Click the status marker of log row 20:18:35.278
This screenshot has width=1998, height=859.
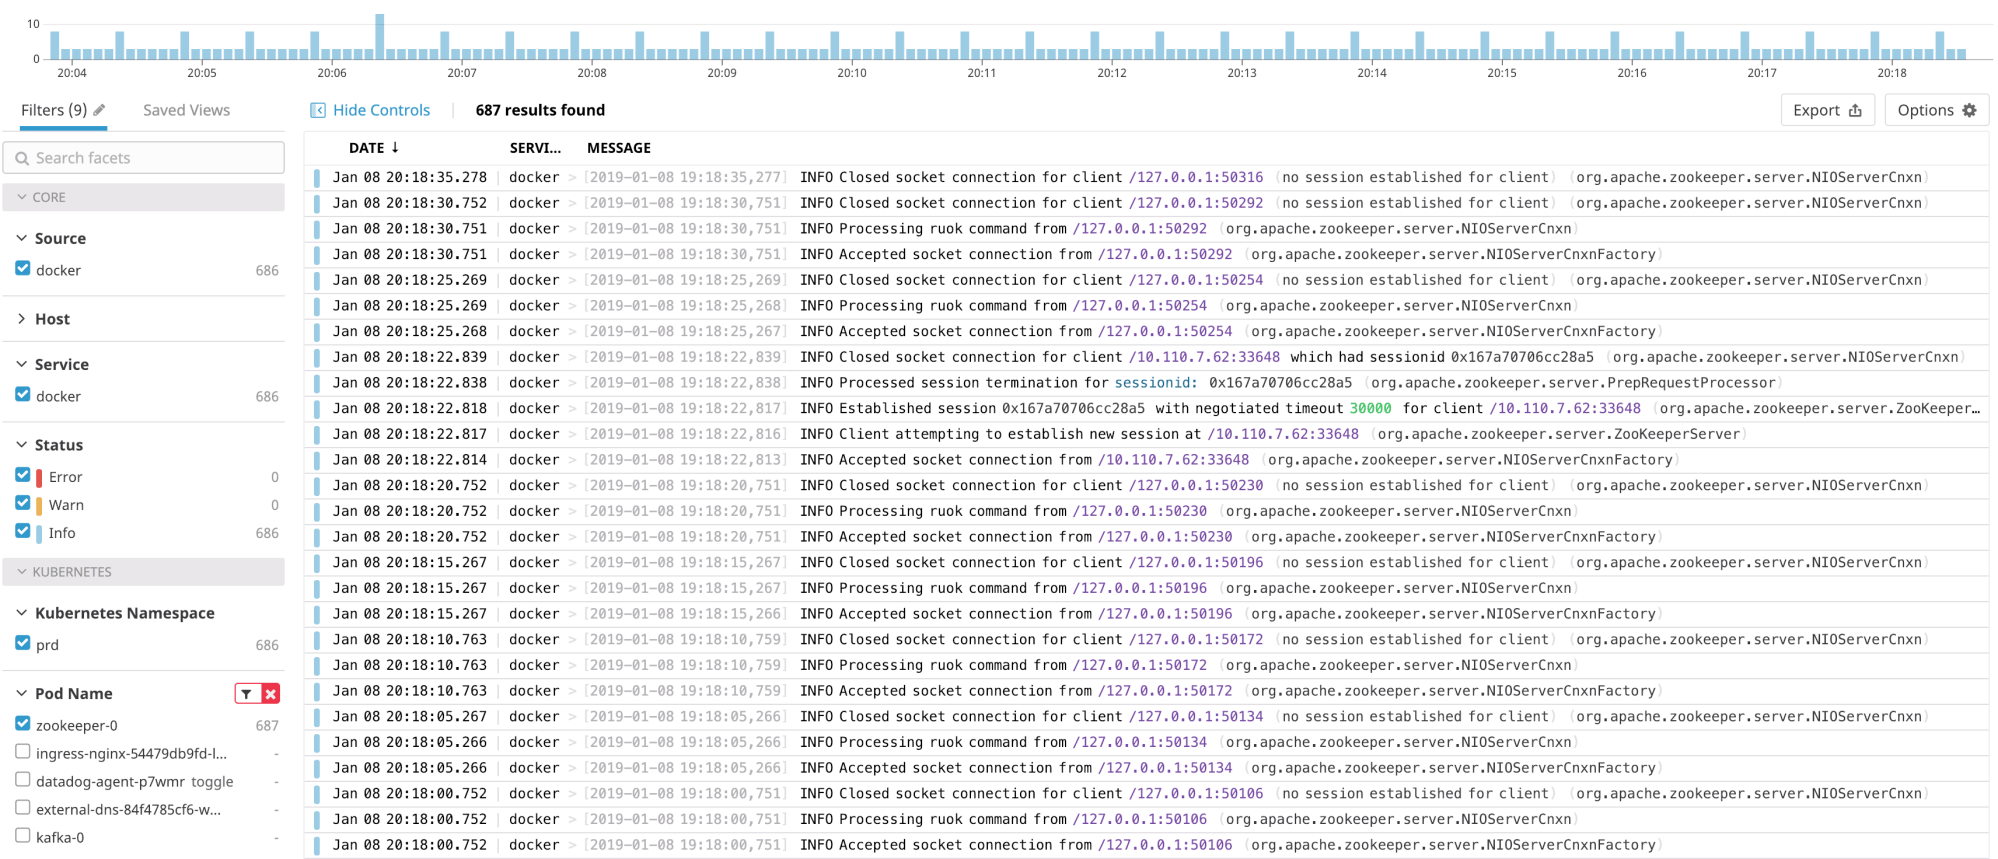317,178
